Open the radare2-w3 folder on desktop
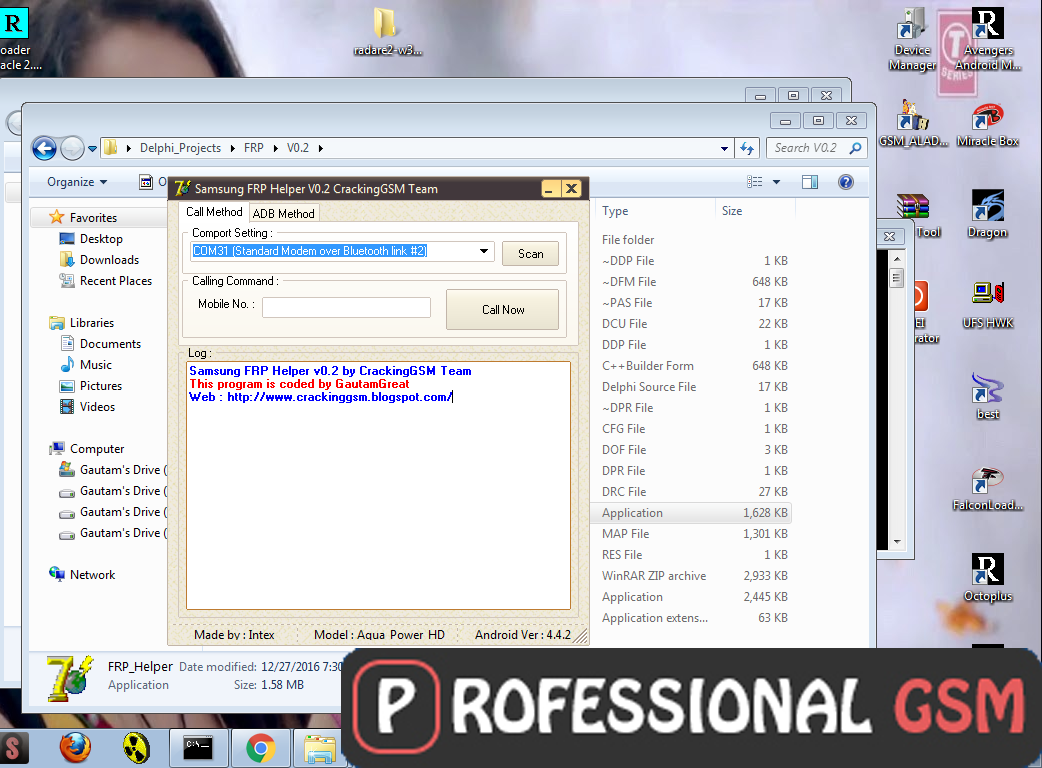This screenshot has width=1042, height=768. (387, 32)
